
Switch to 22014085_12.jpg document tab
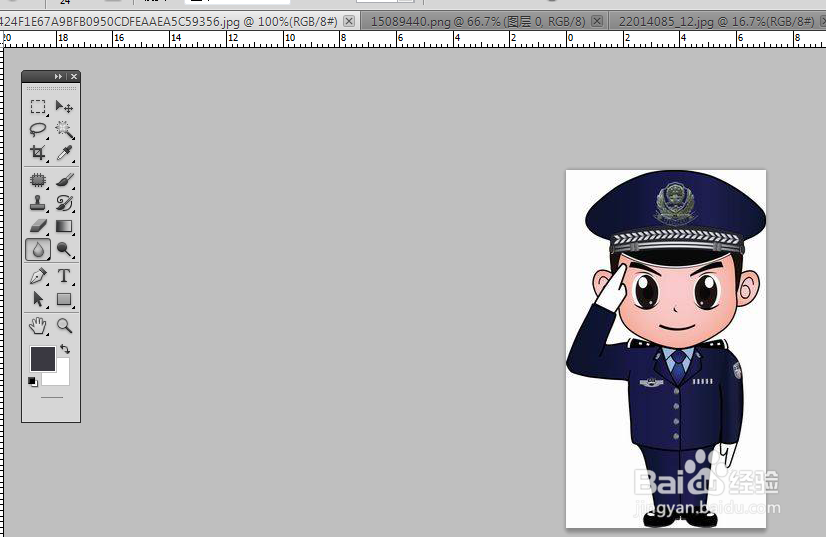tap(716, 22)
